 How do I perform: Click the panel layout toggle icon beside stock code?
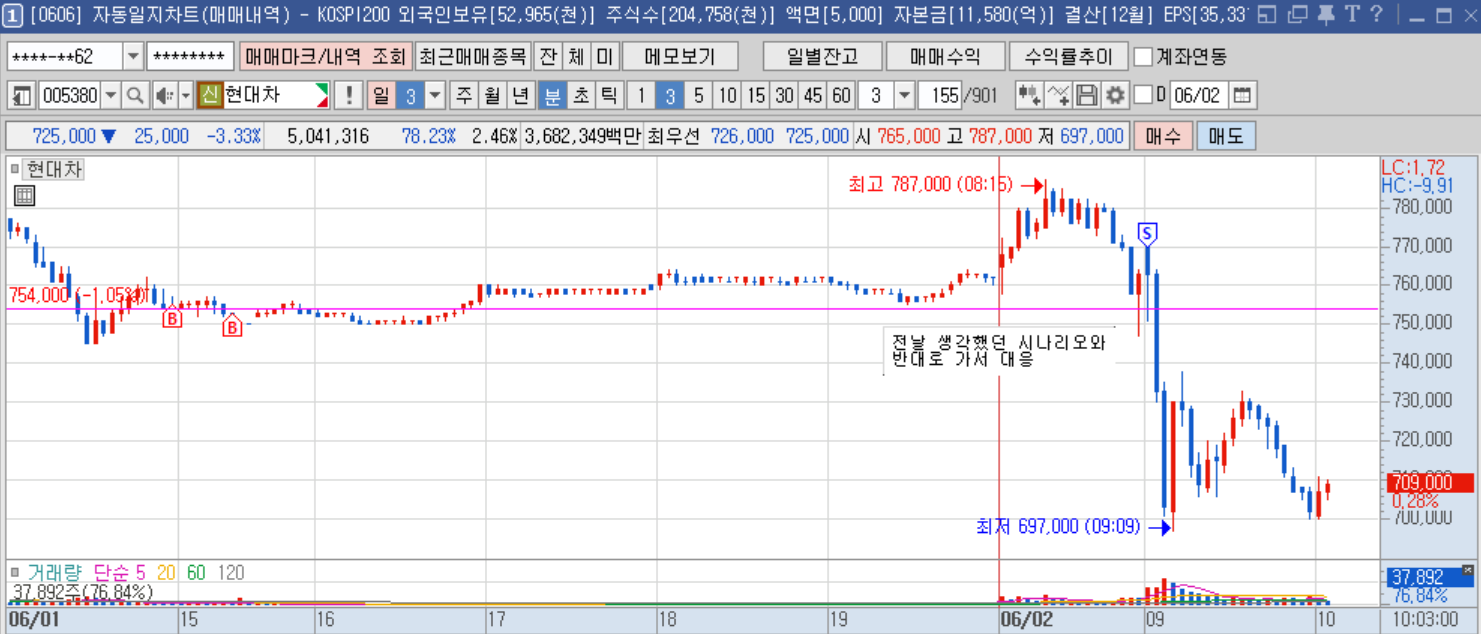(22, 96)
